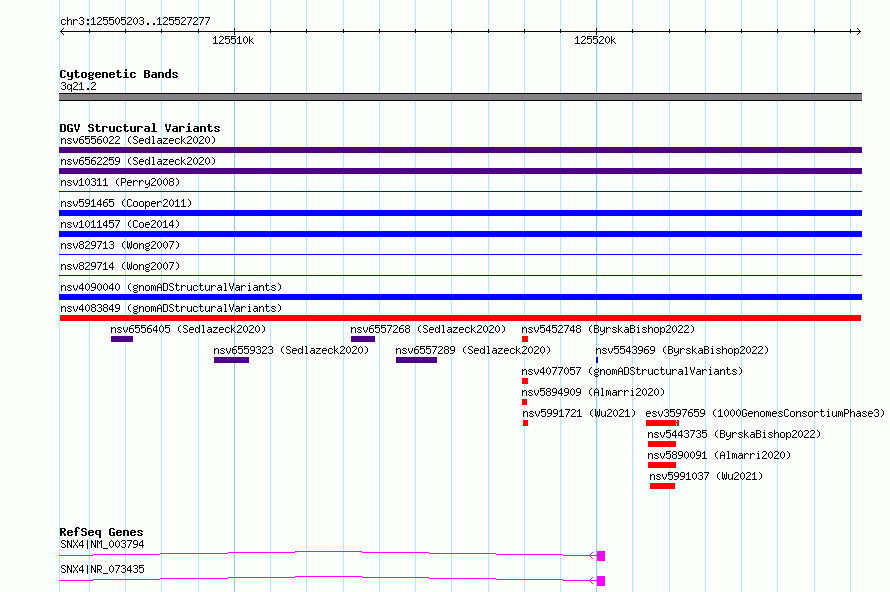Click nsv829714 (Wong2007) variant label

pyautogui.click(x=120, y=266)
